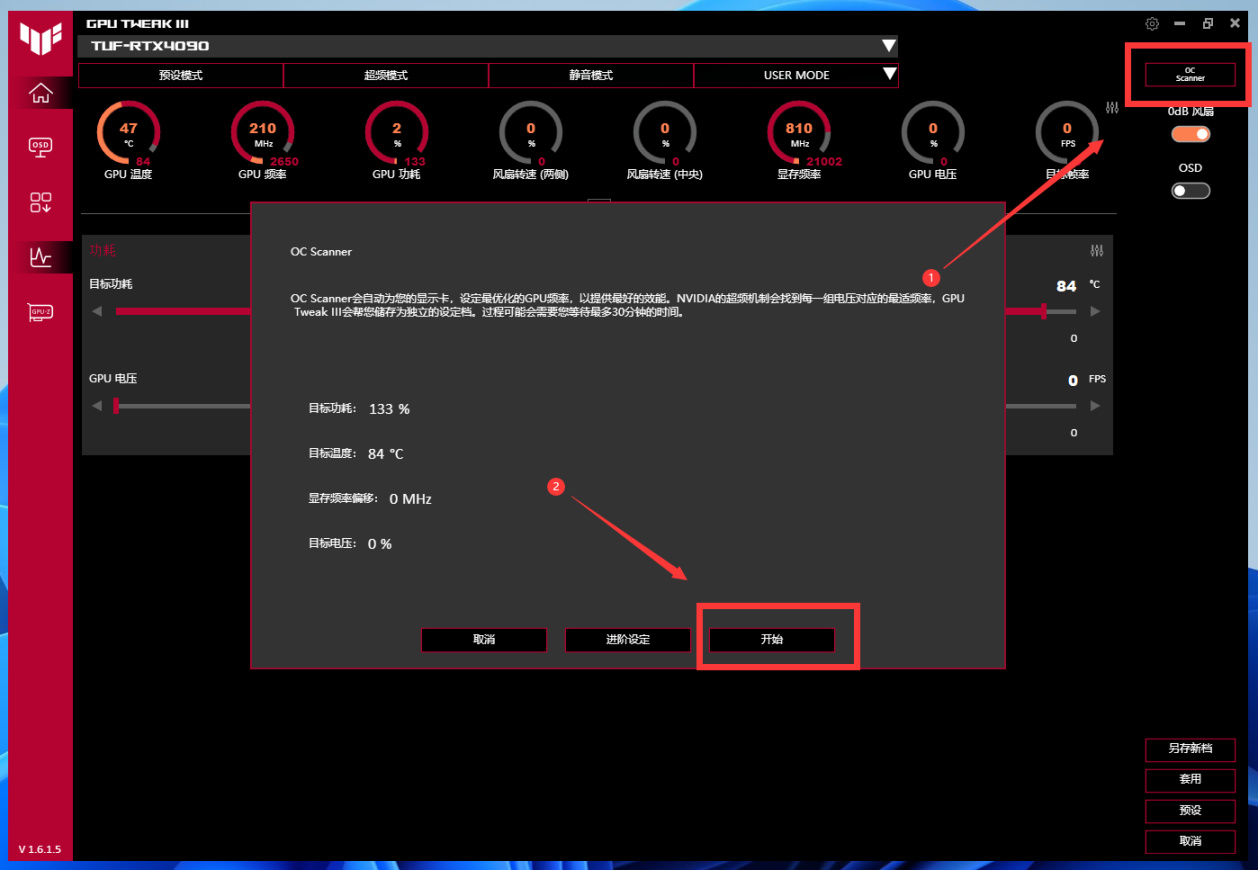
Task: Click the GPU 电压 slider handle
Action: [116, 406]
